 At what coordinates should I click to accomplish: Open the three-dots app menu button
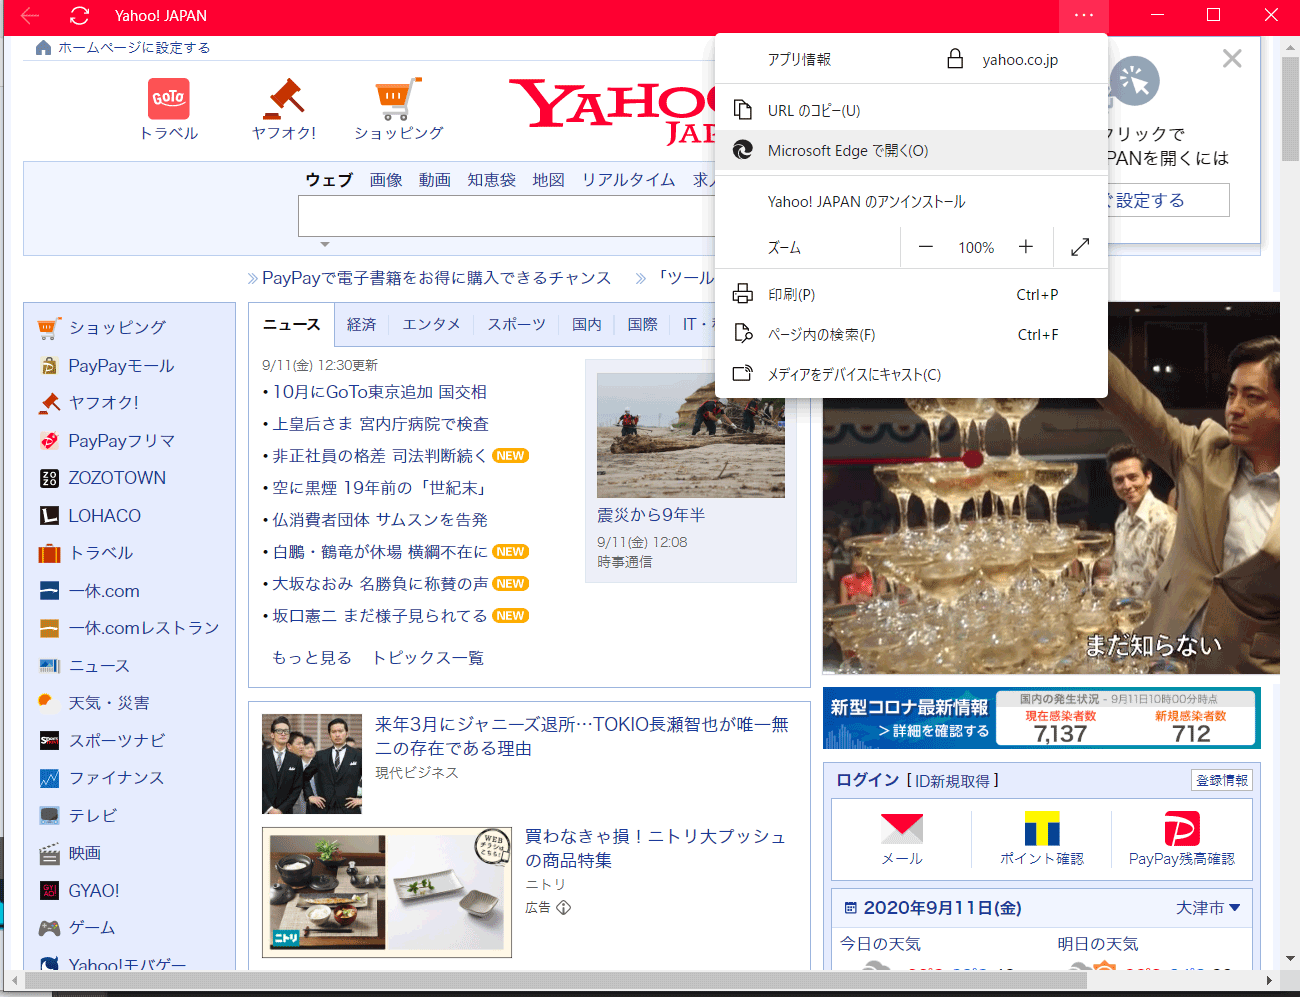[x=1084, y=15]
